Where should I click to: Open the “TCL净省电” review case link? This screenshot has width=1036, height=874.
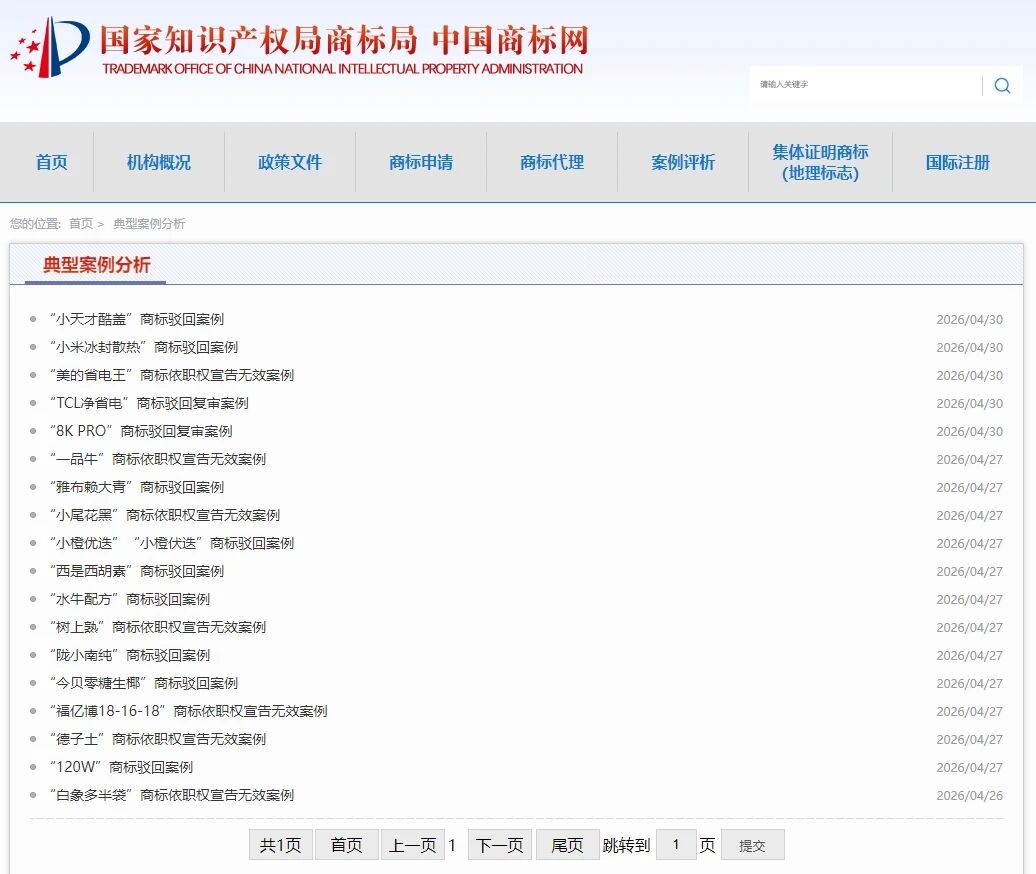click(148, 404)
